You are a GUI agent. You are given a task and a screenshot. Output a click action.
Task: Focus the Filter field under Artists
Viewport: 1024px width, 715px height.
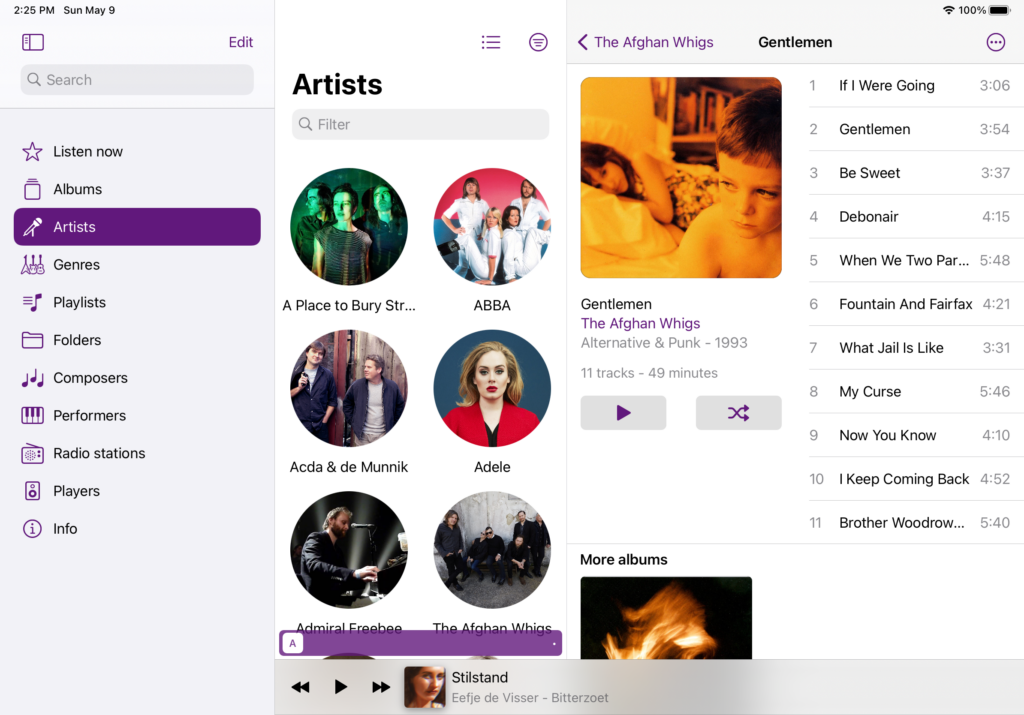421,124
